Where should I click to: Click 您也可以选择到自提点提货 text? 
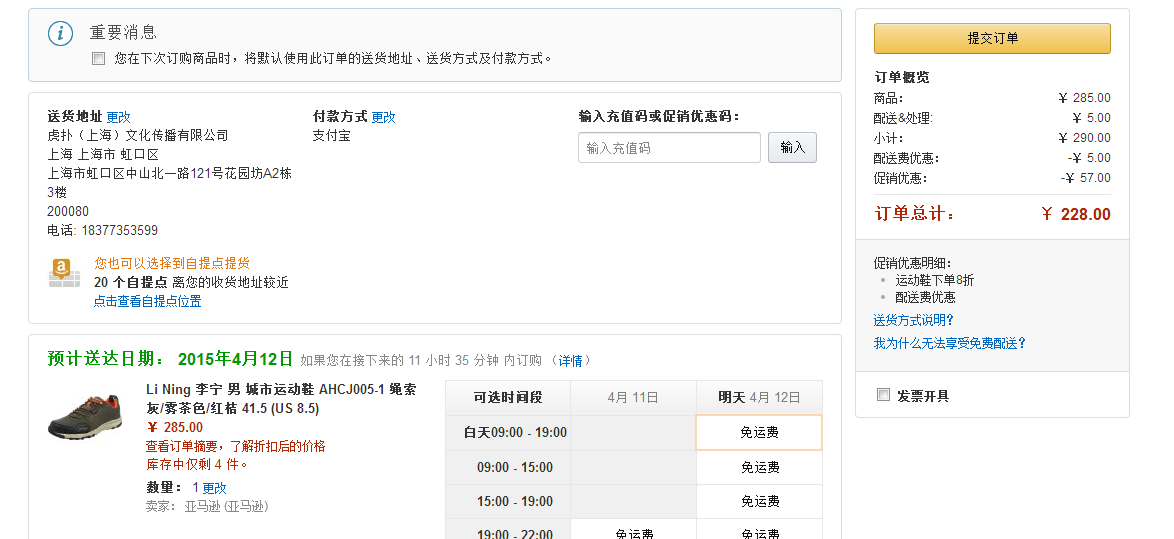point(172,263)
